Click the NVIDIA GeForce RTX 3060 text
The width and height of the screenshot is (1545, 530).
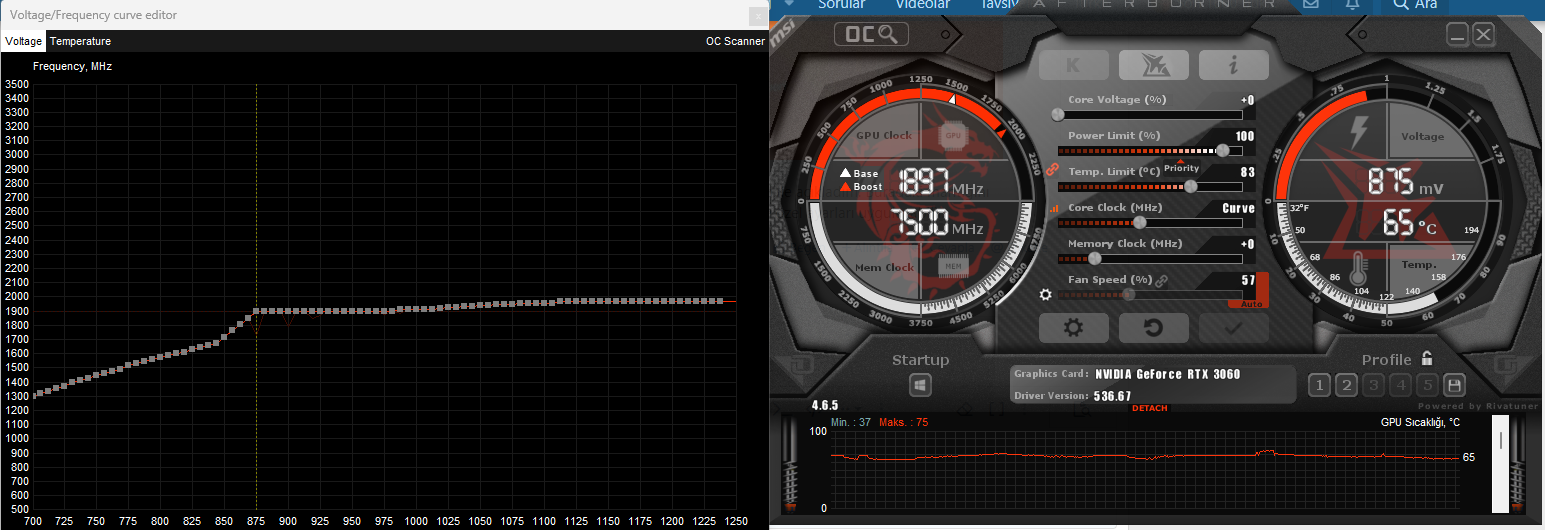(x=1167, y=374)
